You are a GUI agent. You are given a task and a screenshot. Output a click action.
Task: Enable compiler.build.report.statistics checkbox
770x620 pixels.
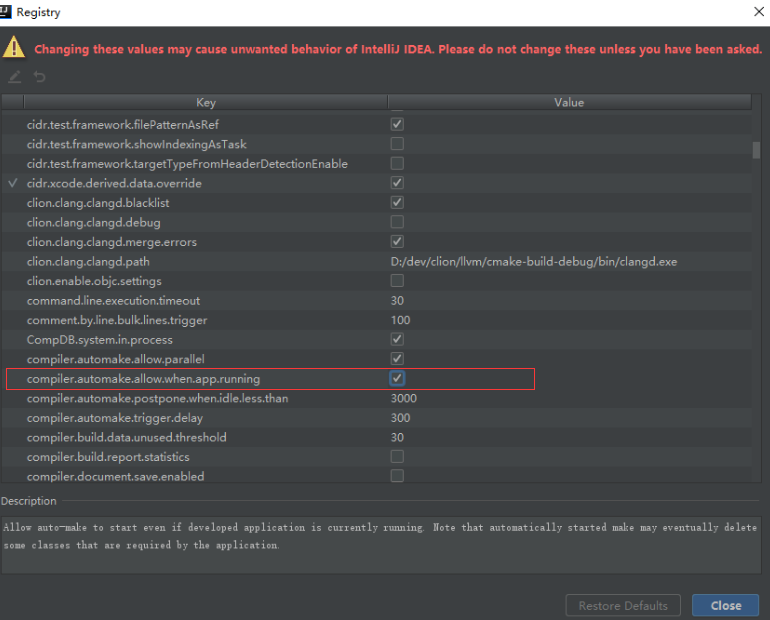397,457
